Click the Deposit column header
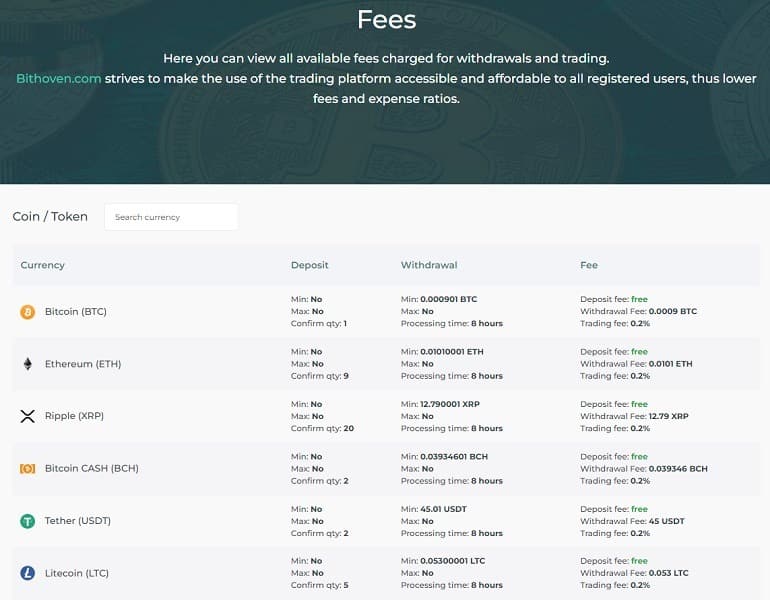This screenshot has height=600, width=770. coord(309,265)
